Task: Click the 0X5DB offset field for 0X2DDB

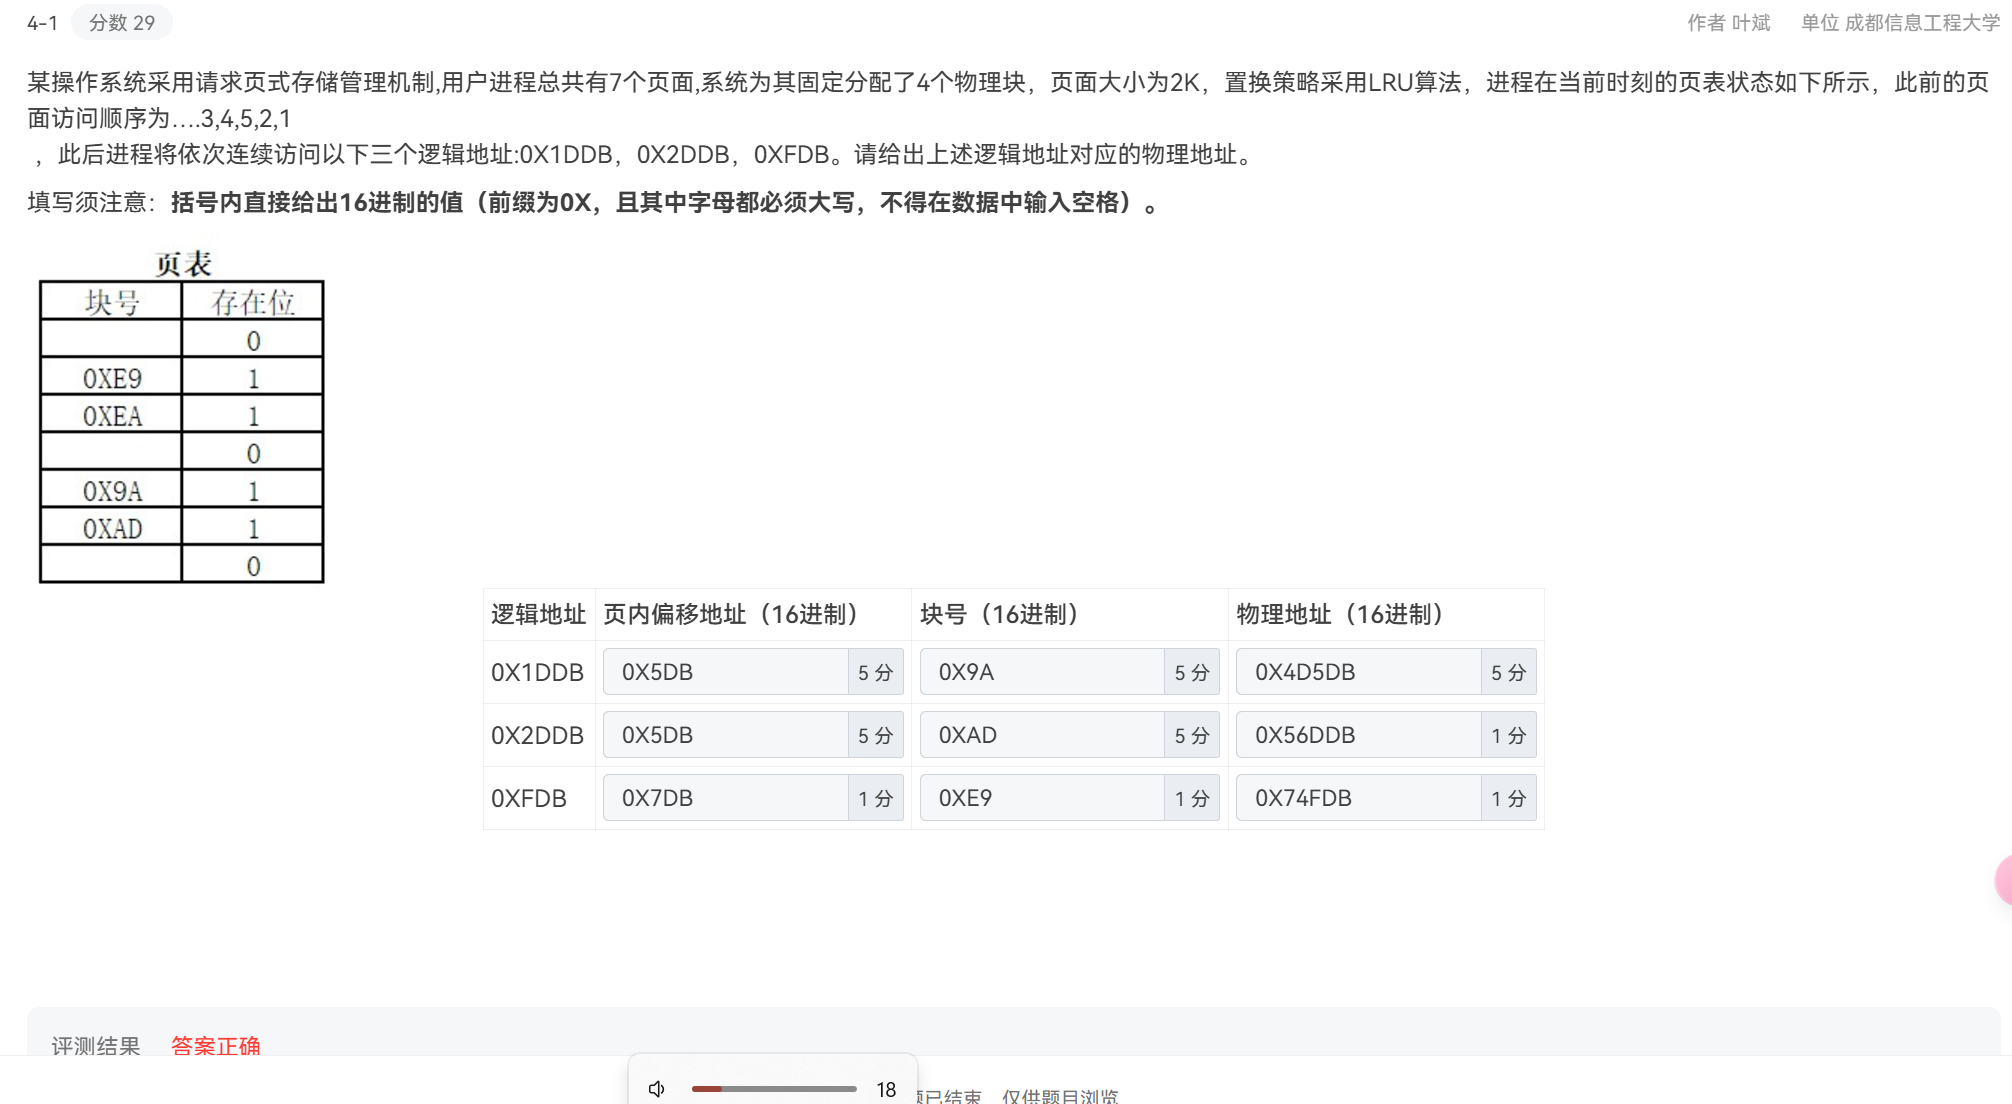Action: [x=725, y=735]
